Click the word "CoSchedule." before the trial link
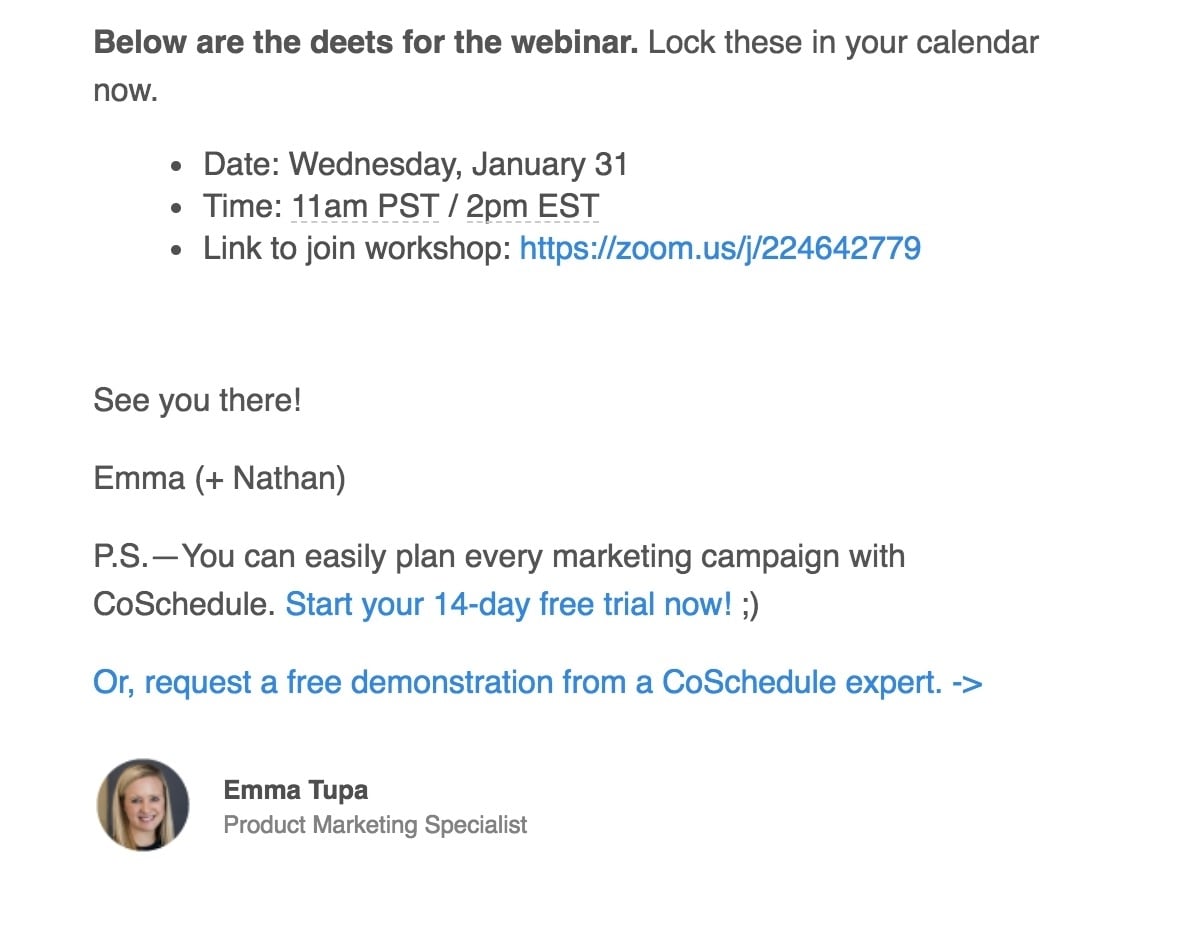Viewport: 1190px width, 941px height. (184, 604)
